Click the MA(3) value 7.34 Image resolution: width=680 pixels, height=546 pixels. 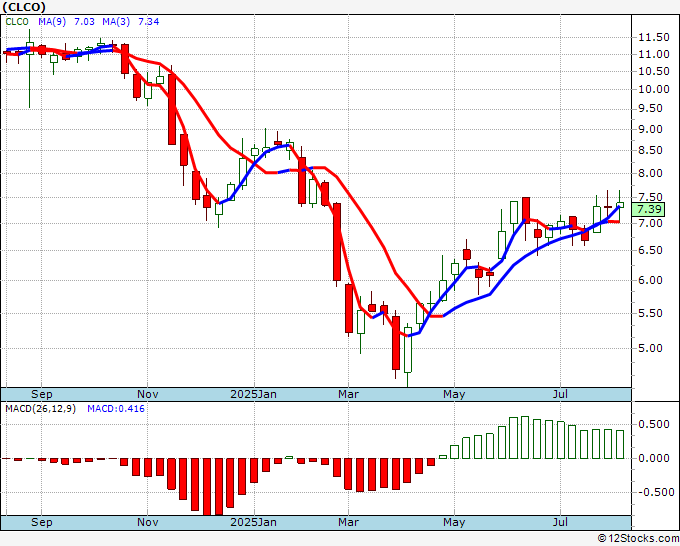coord(148,22)
